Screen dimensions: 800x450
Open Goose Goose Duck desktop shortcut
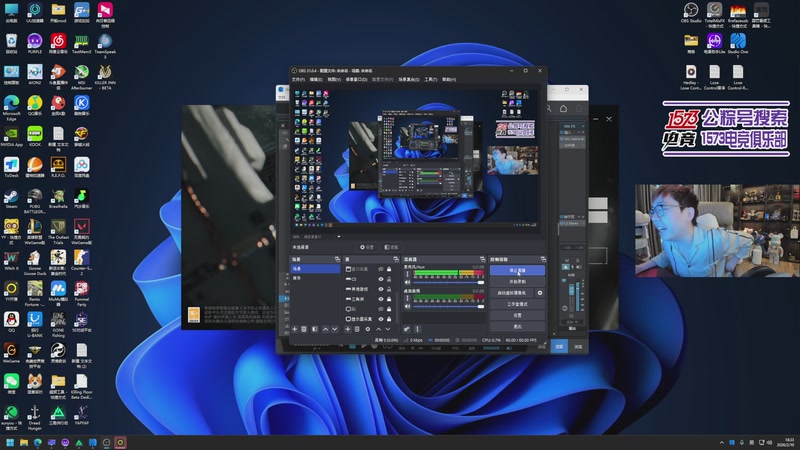coord(35,263)
